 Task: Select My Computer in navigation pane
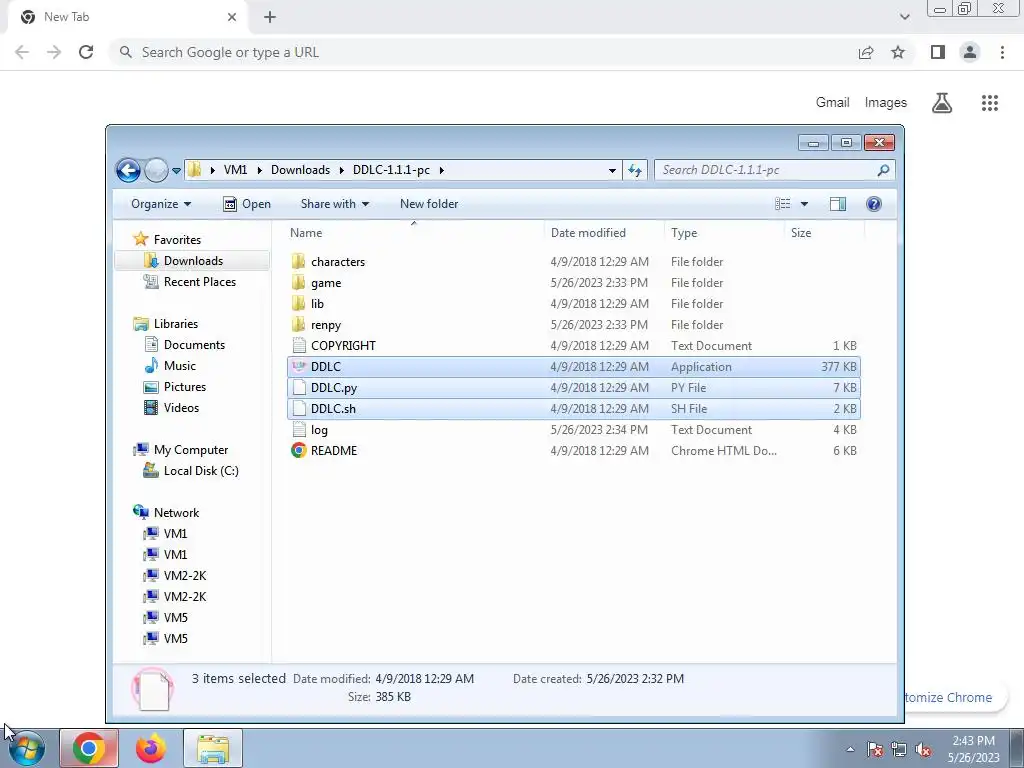point(191,449)
